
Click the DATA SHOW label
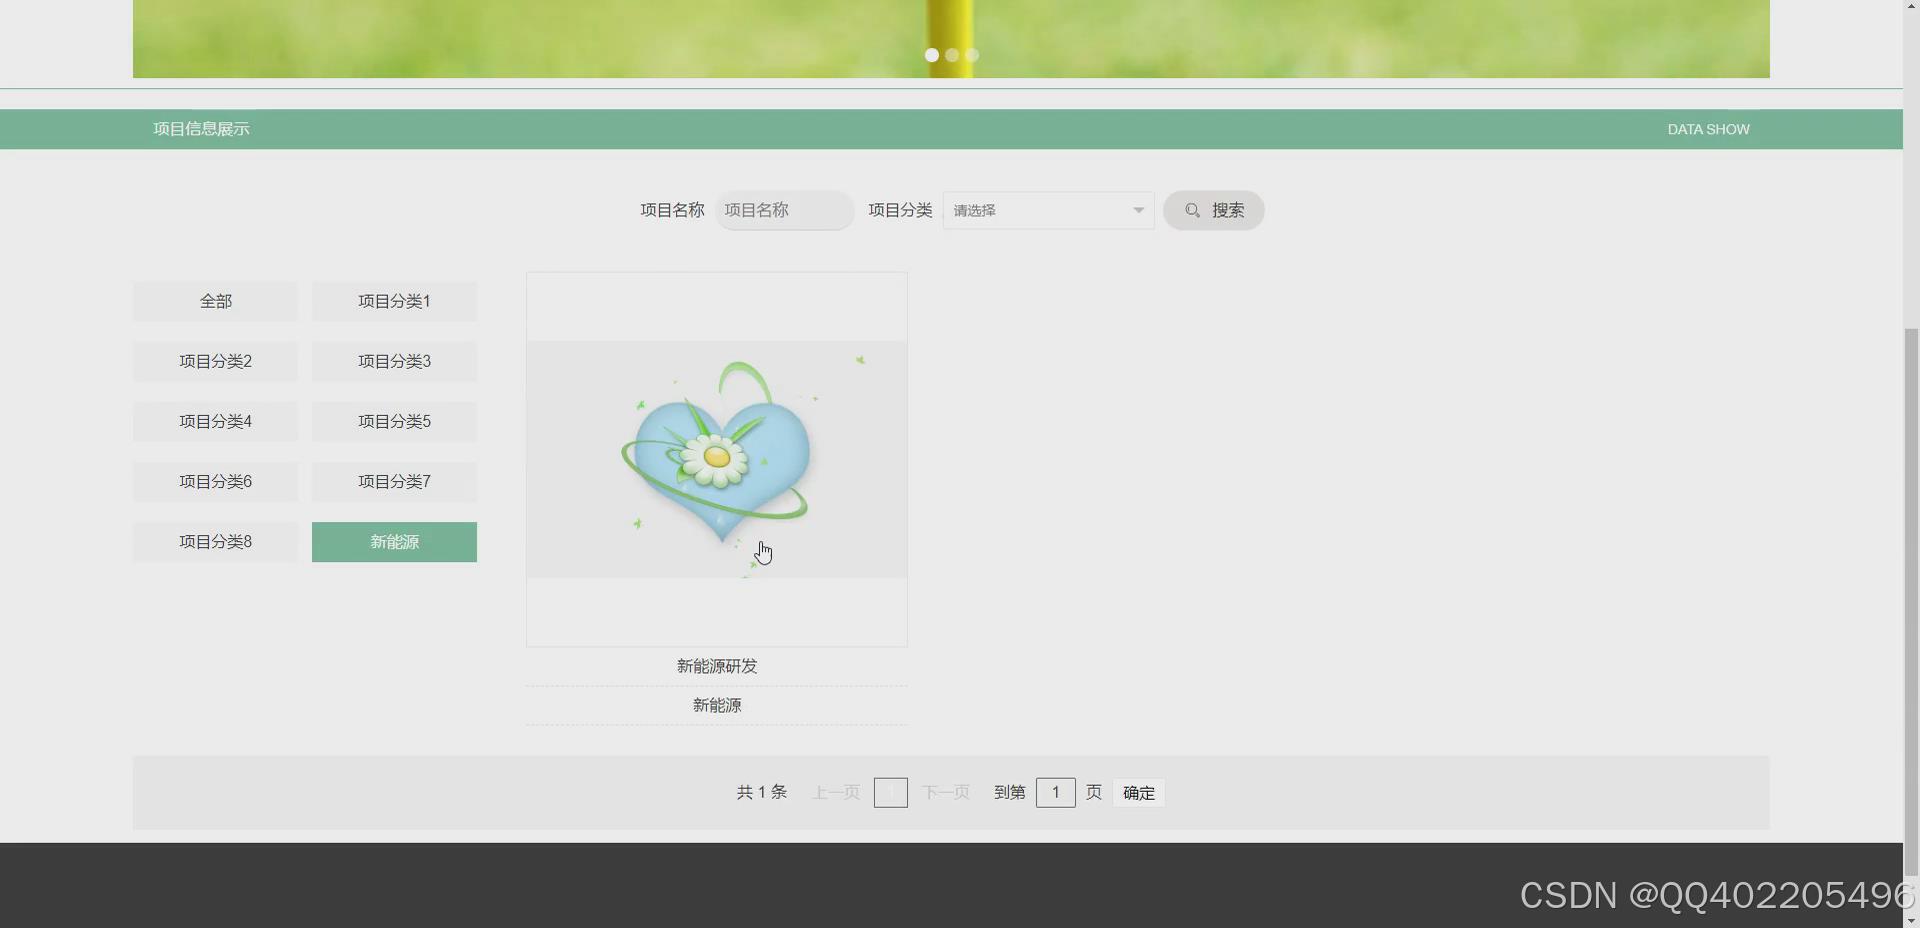pyautogui.click(x=1707, y=129)
